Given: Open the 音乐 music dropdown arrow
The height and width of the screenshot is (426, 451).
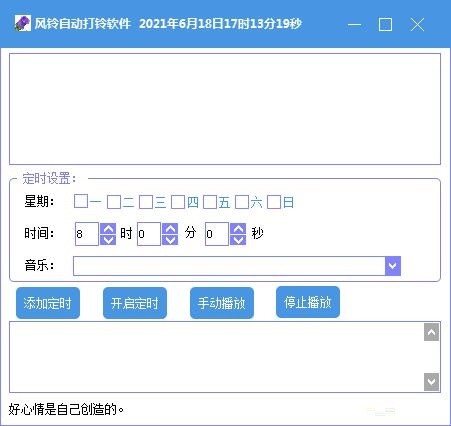Looking at the screenshot, I should 393,266.
